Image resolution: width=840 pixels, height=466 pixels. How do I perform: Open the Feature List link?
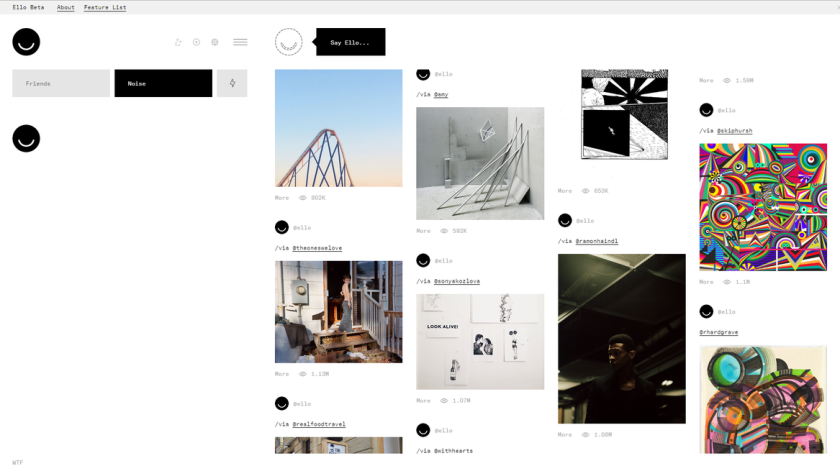(105, 7)
